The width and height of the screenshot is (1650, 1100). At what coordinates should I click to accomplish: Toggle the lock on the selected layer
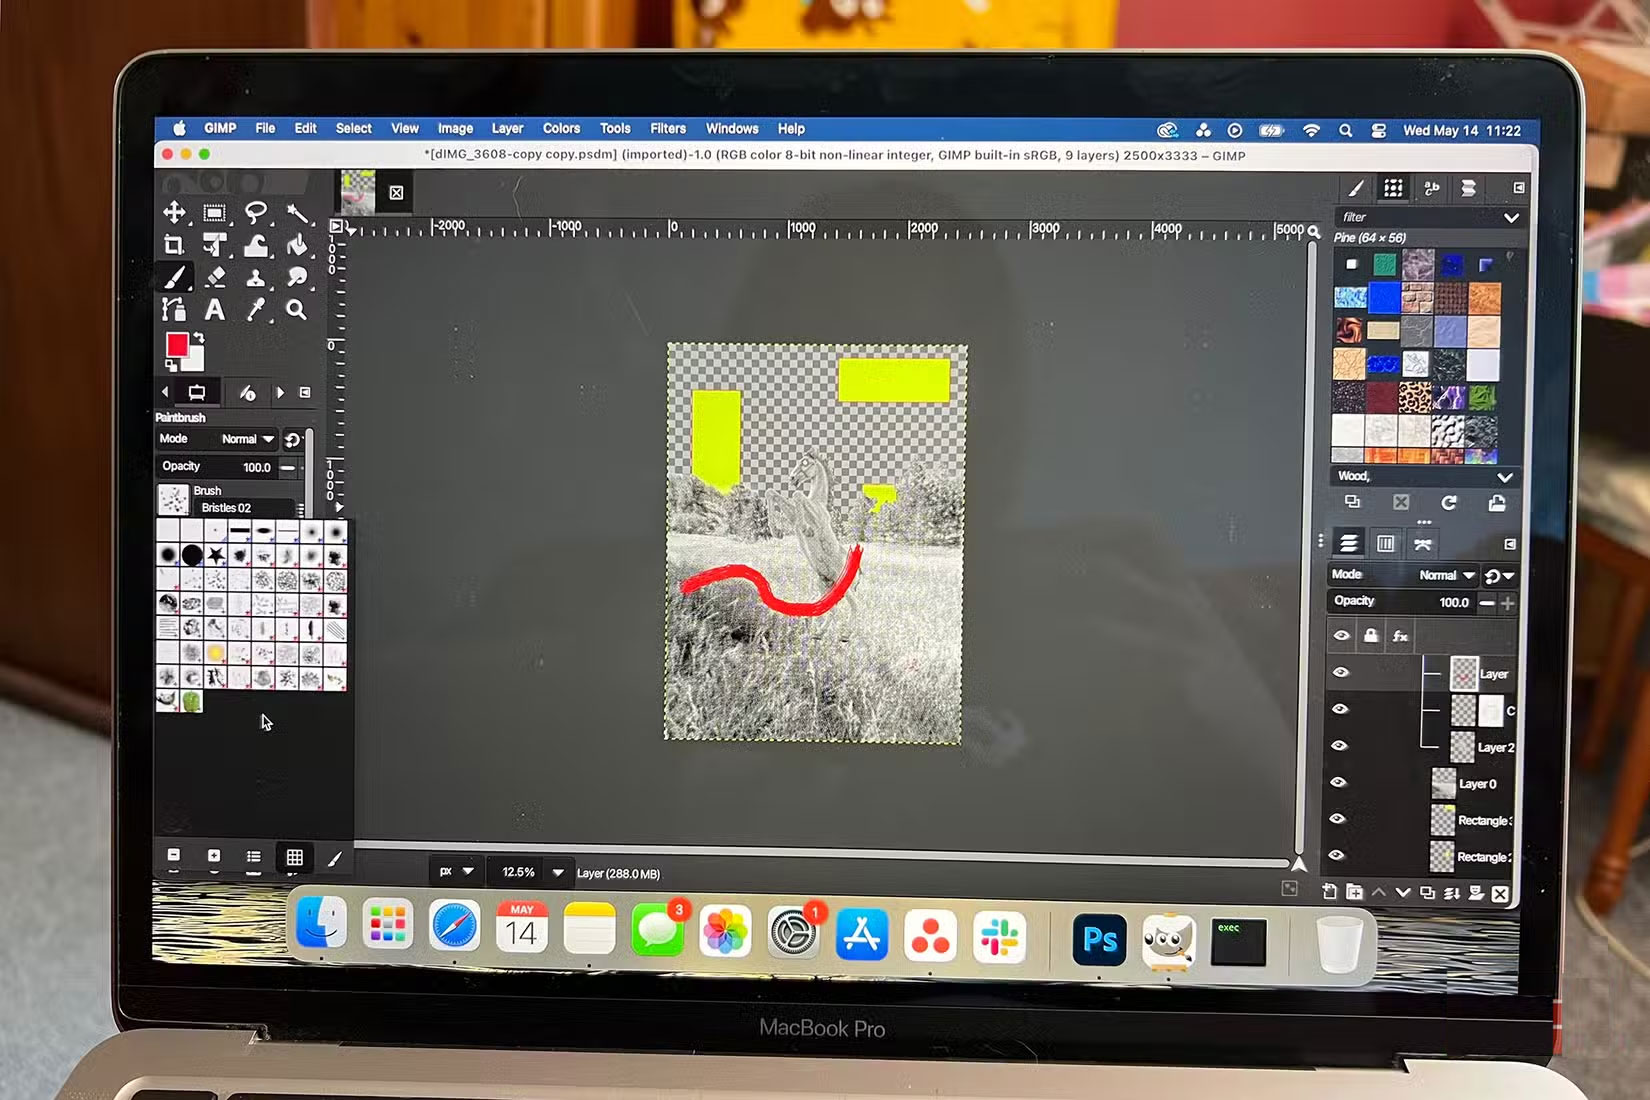pyautogui.click(x=1371, y=636)
